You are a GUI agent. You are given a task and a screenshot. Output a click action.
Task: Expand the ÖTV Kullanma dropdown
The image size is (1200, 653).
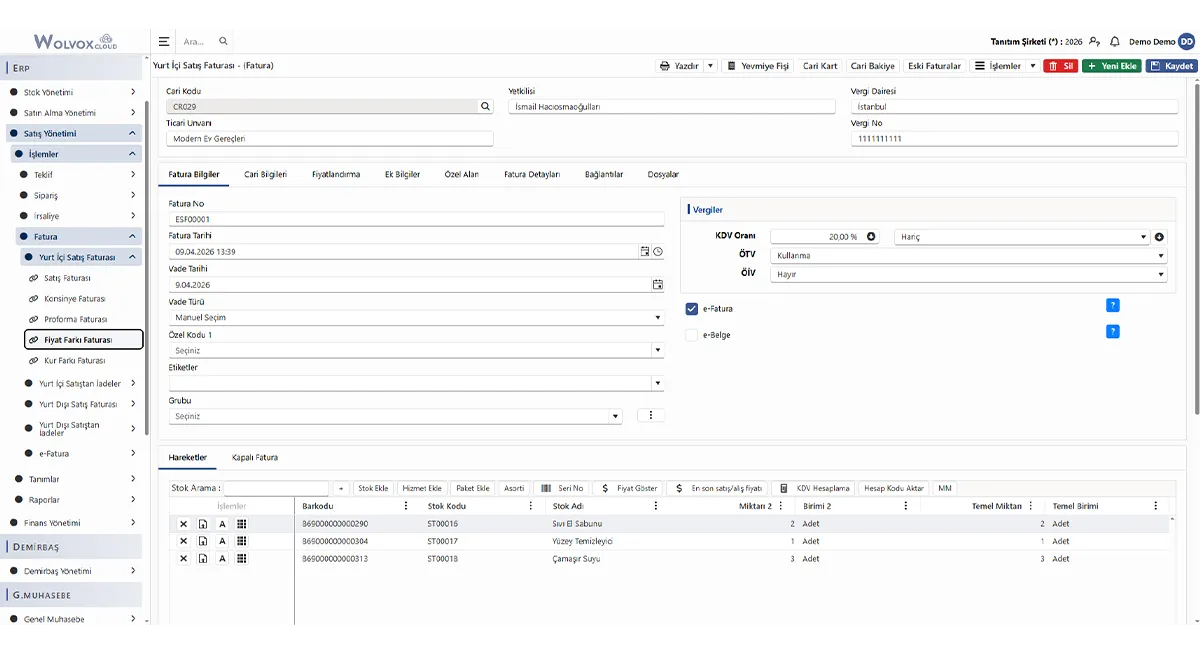969,256
